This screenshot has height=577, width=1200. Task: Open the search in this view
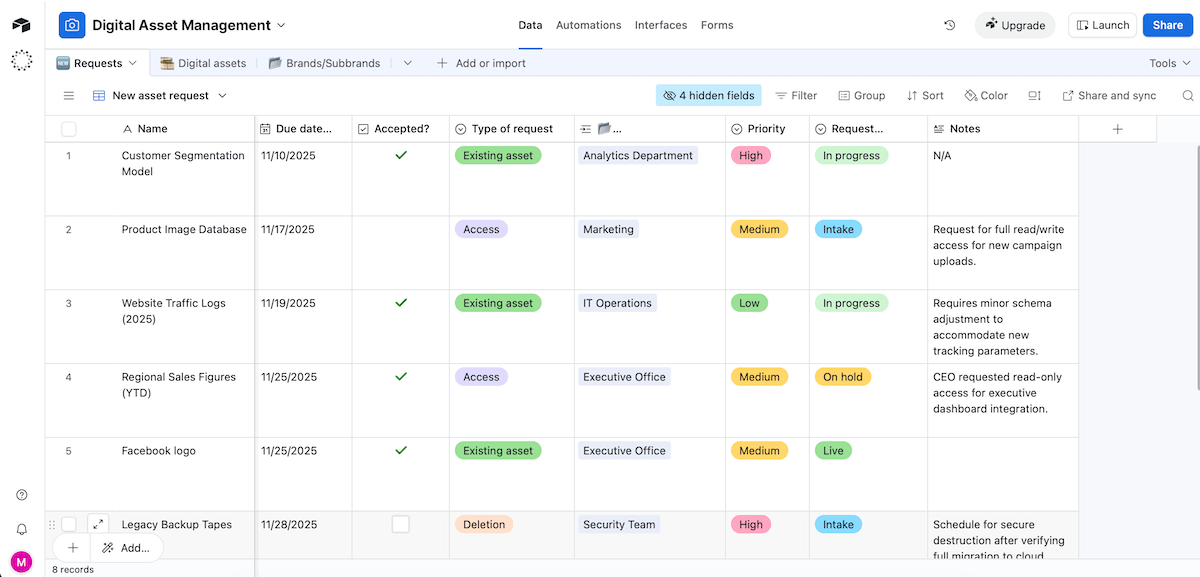[1186, 95]
